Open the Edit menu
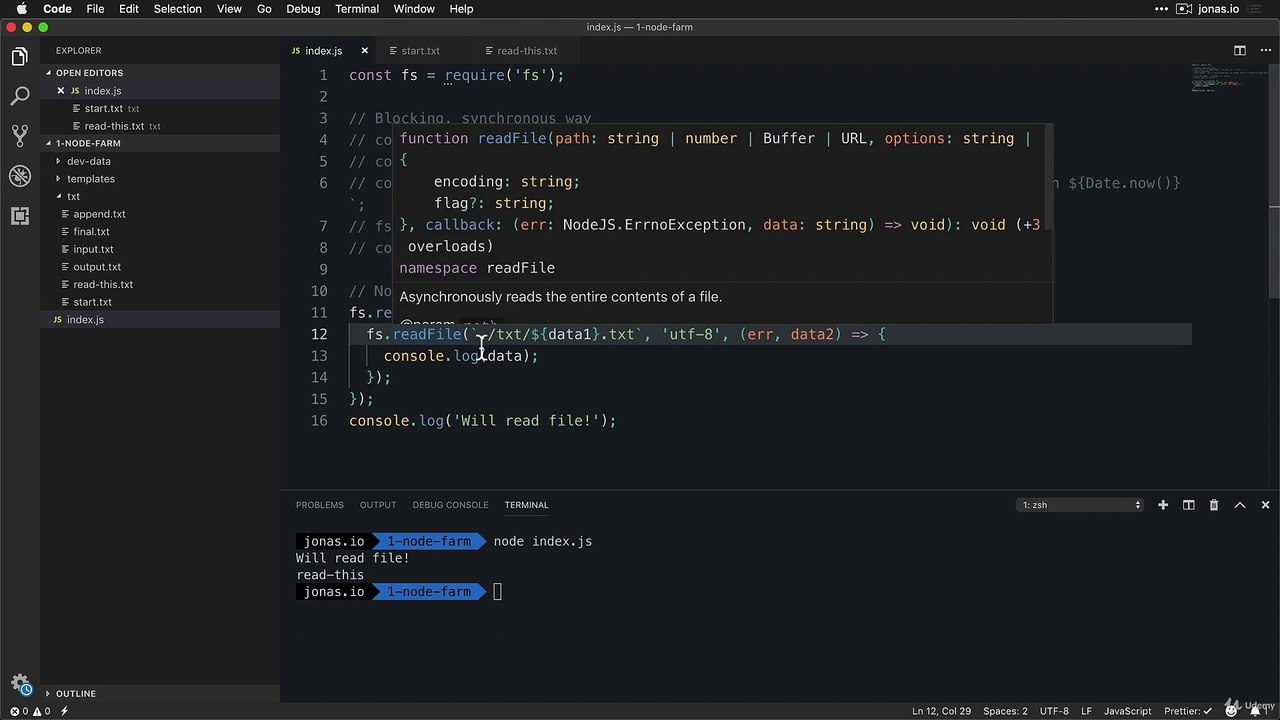The width and height of the screenshot is (1280, 720). coord(129,9)
